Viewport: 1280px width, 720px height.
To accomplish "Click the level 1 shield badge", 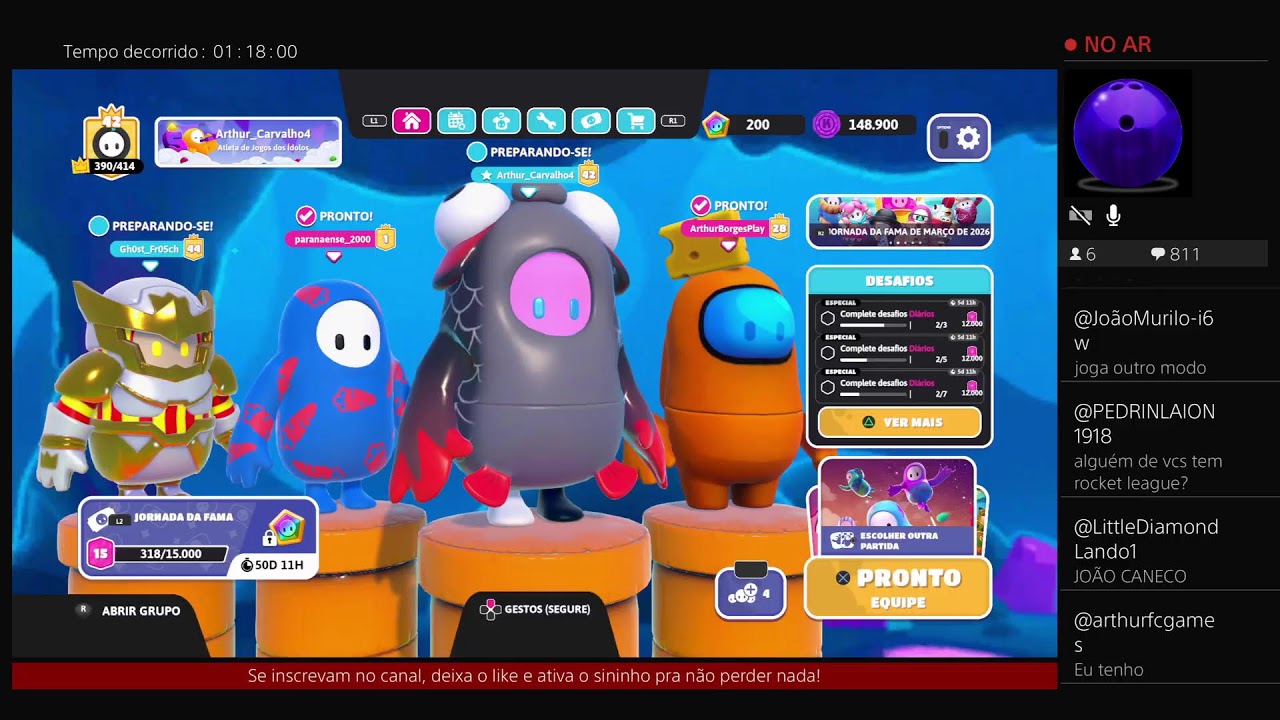I will [385, 239].
